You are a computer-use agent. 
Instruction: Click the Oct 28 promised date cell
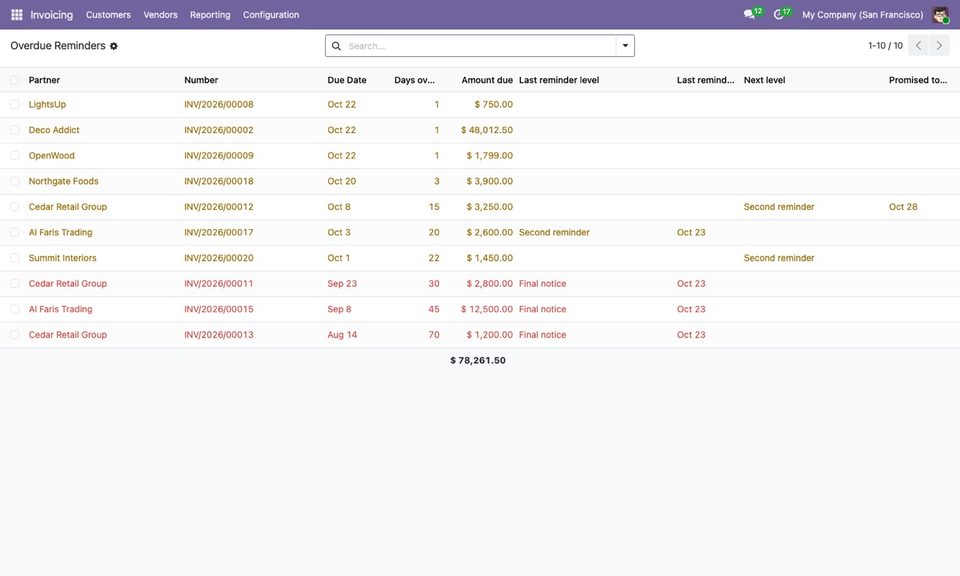[x=903, y=207]
